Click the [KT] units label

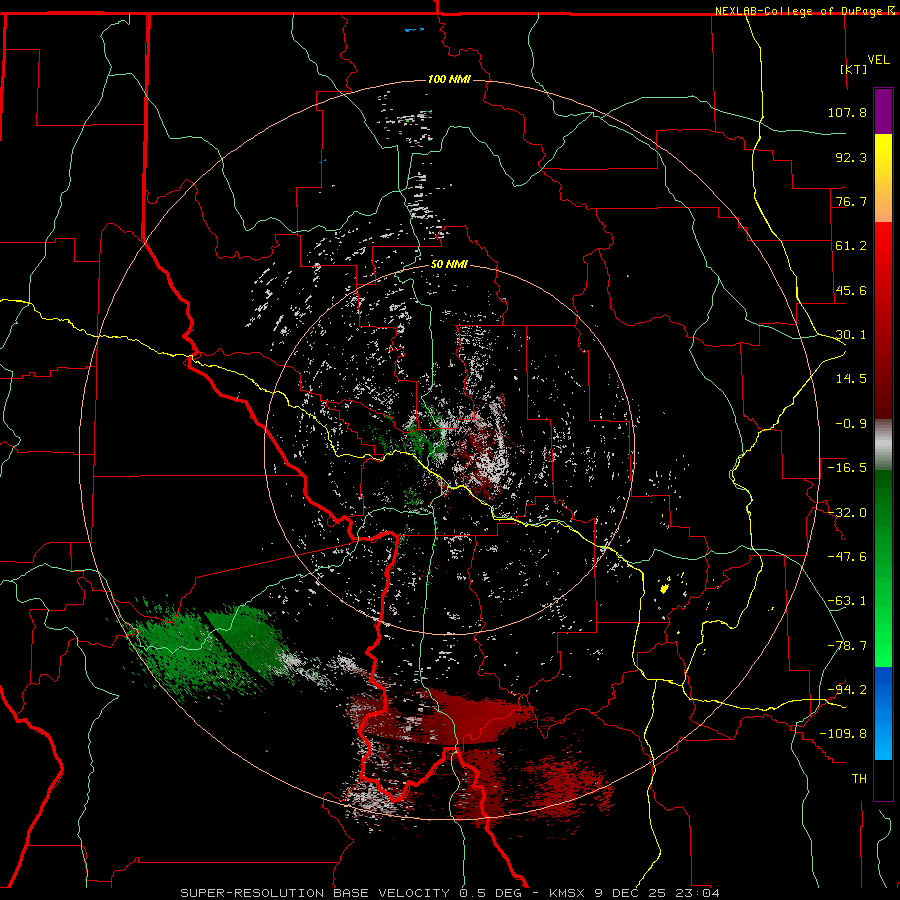(x=854, y=69)
